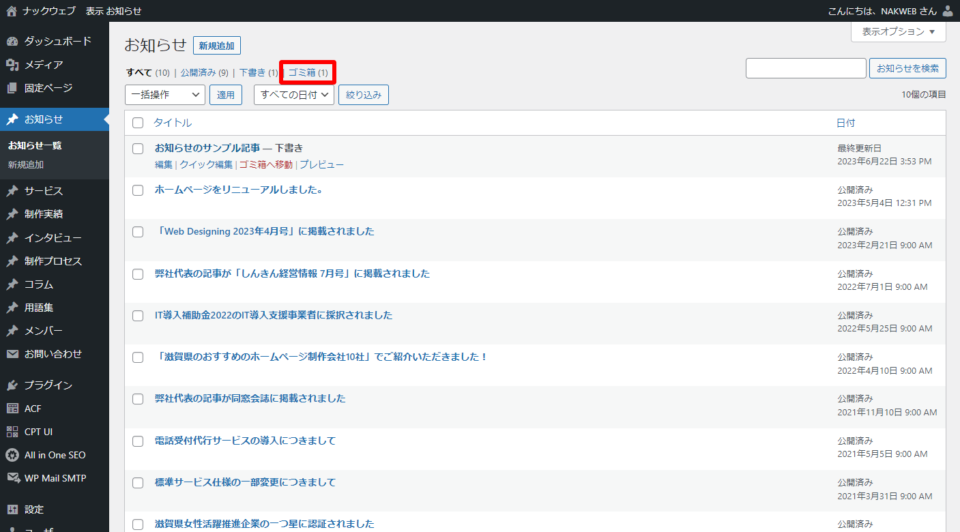The width and height of the screenshot is (960, 532).
Task: Click the 10個の項目 item count text
Action: [x=923, y=95]
